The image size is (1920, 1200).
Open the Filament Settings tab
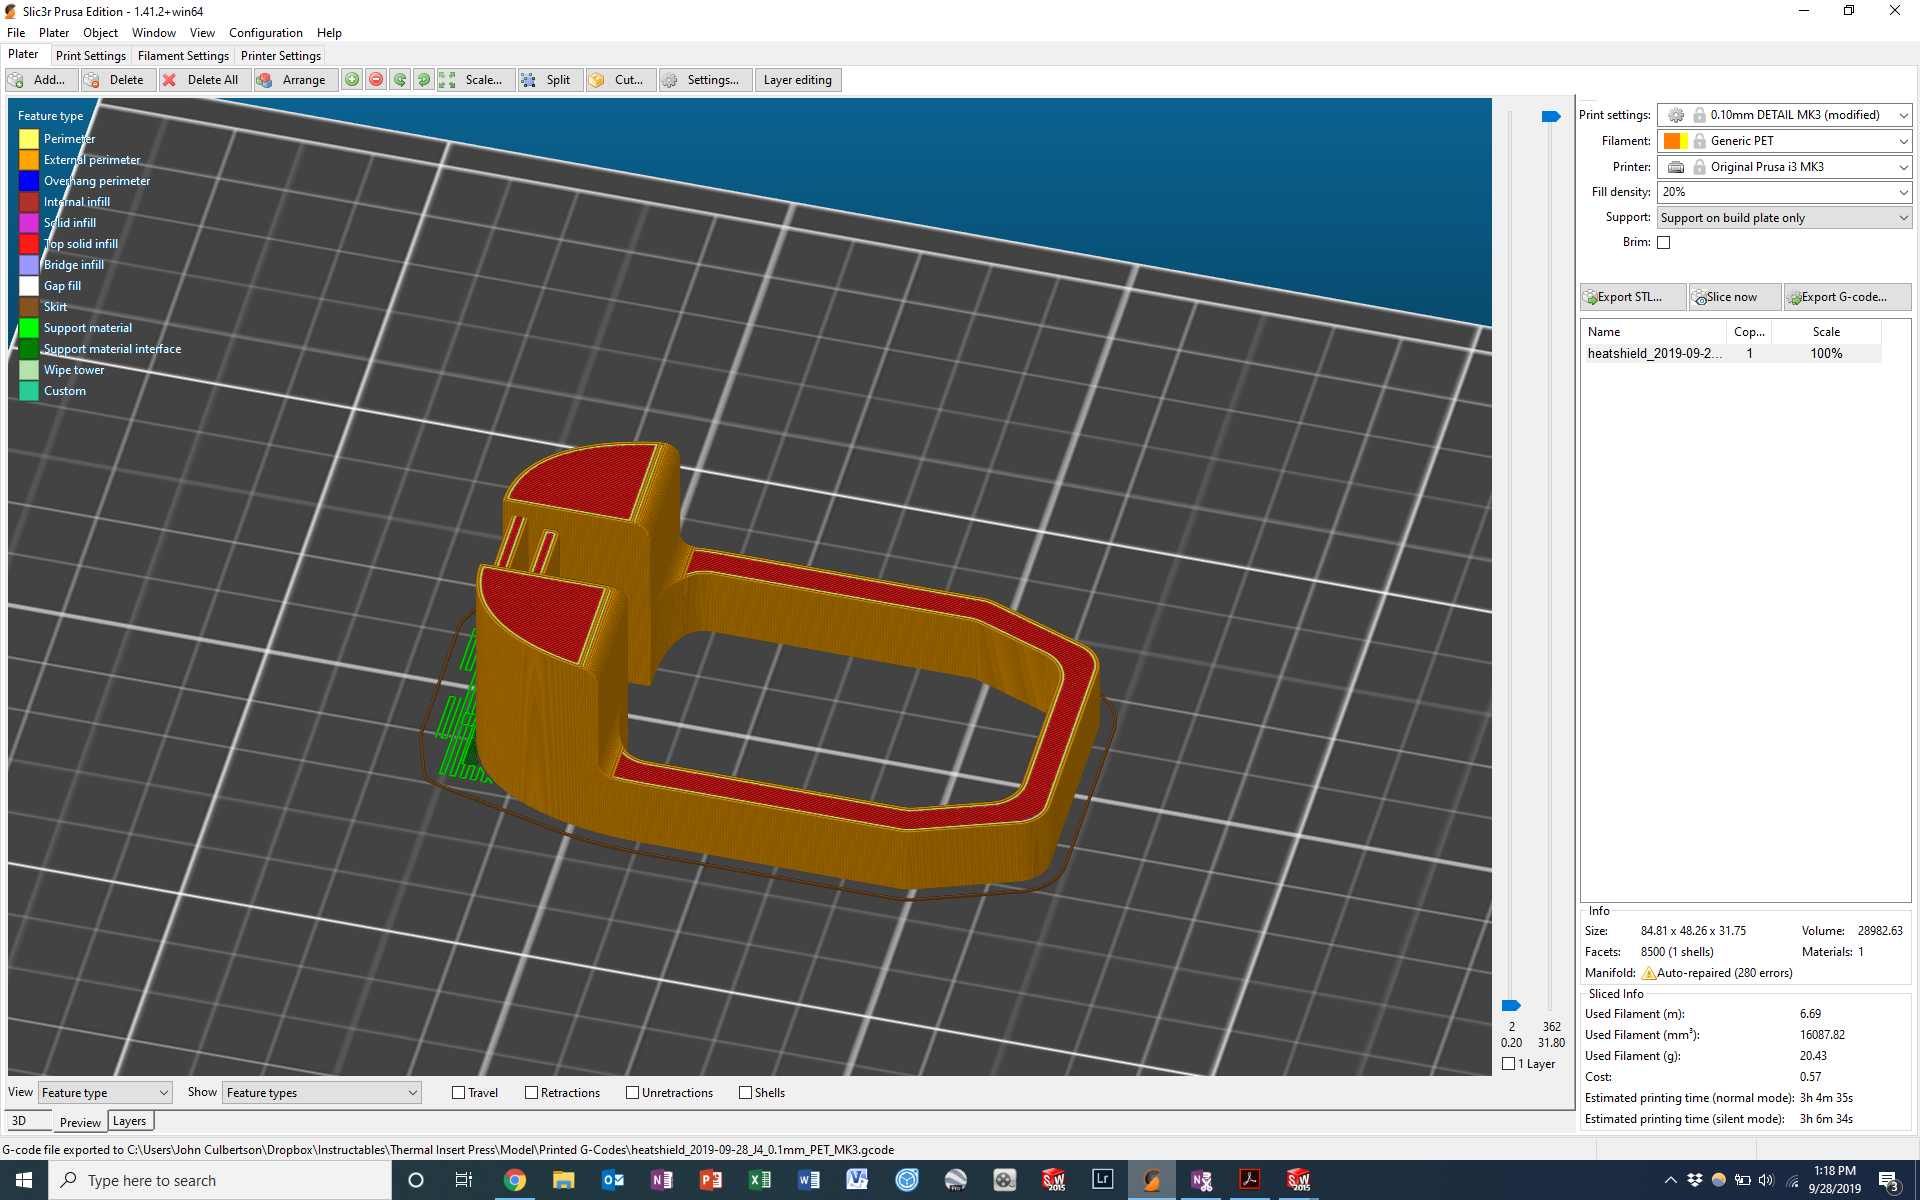(x=185, y=55)
